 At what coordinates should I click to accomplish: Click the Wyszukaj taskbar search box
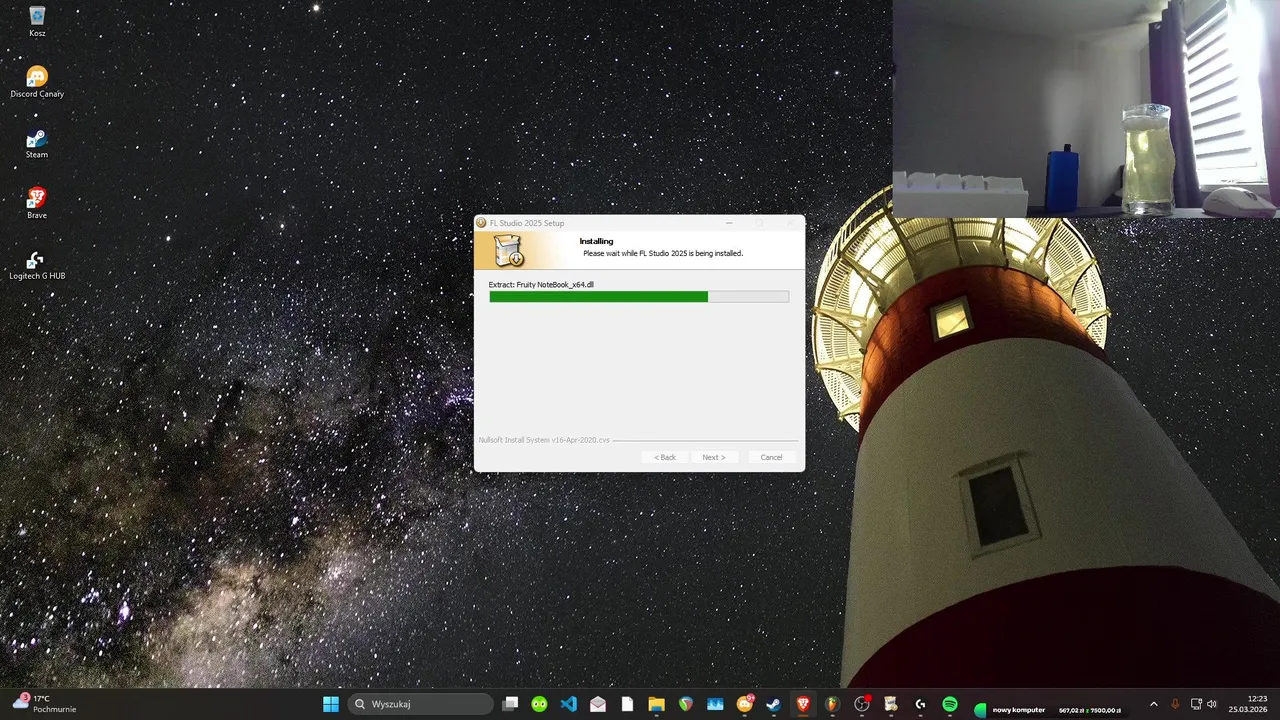pyautogui.click(x=422, y=704)
